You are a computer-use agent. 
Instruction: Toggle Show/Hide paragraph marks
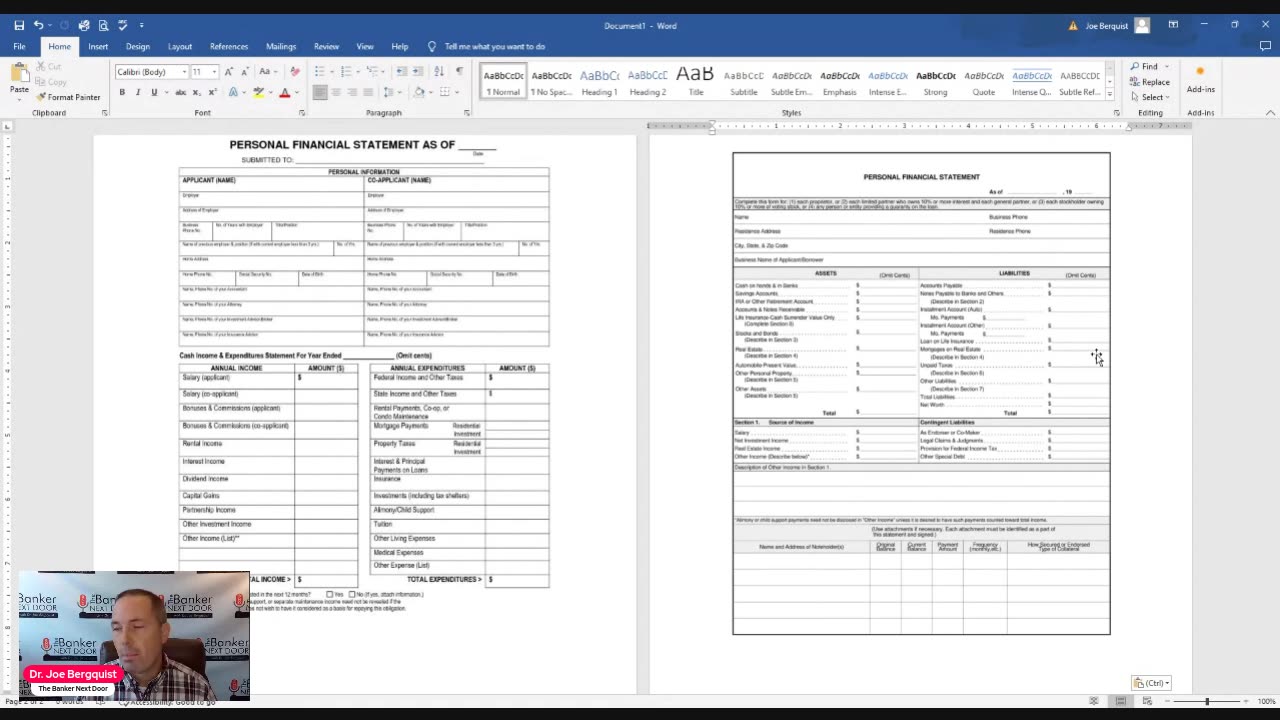pos(459,72)
